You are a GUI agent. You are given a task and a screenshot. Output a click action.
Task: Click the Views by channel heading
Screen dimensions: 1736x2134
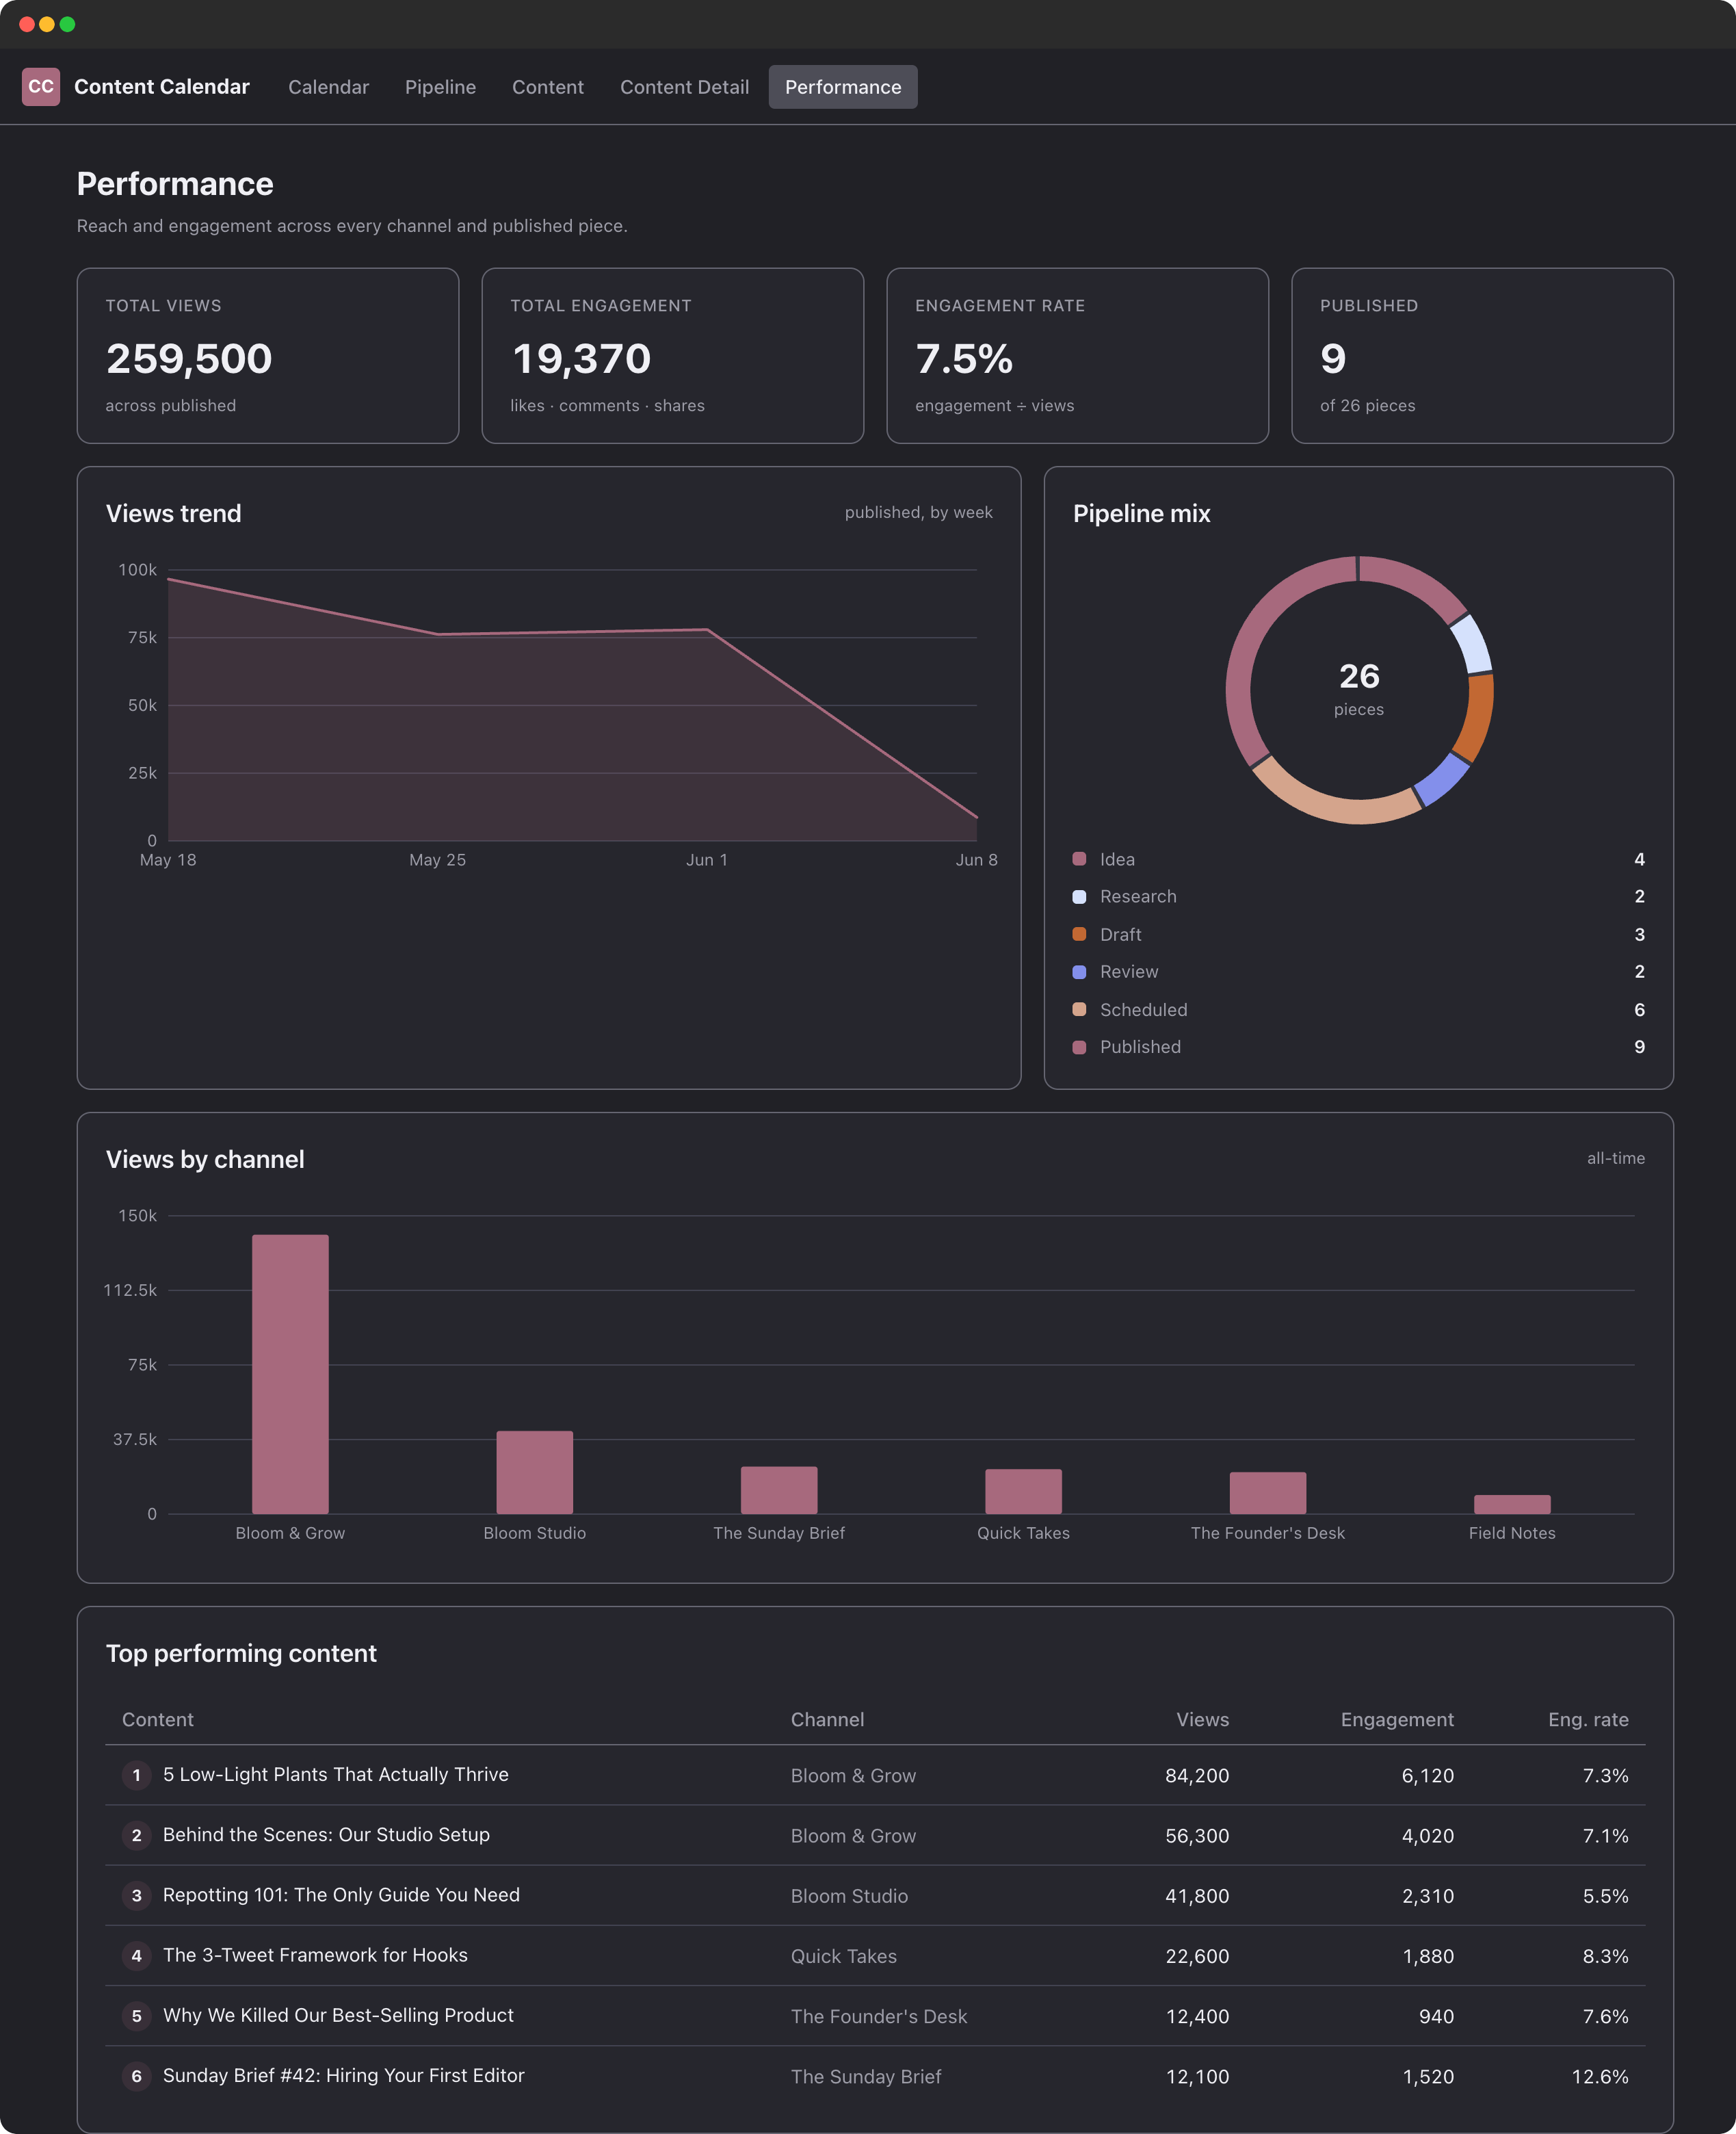pos(205,1159)
